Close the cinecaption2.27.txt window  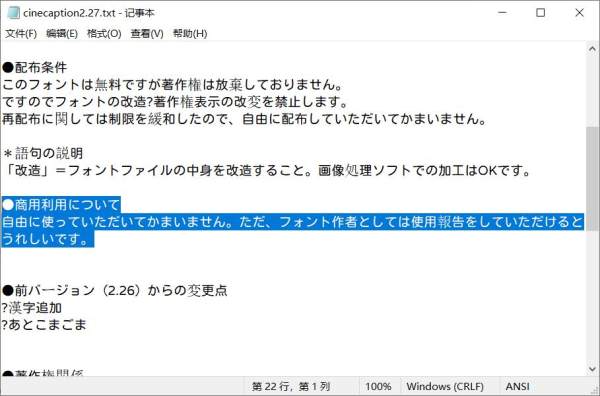(579, 13)
